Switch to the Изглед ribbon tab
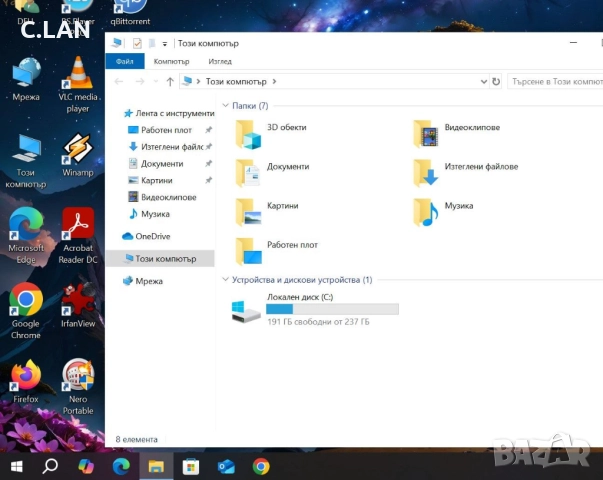This screenshot has width=603, height=480. coord(220,62)
